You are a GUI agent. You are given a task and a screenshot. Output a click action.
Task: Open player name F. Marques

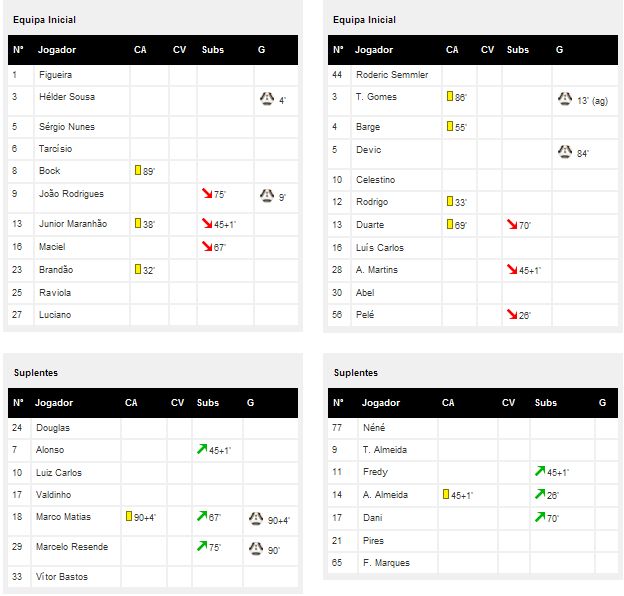386,563
